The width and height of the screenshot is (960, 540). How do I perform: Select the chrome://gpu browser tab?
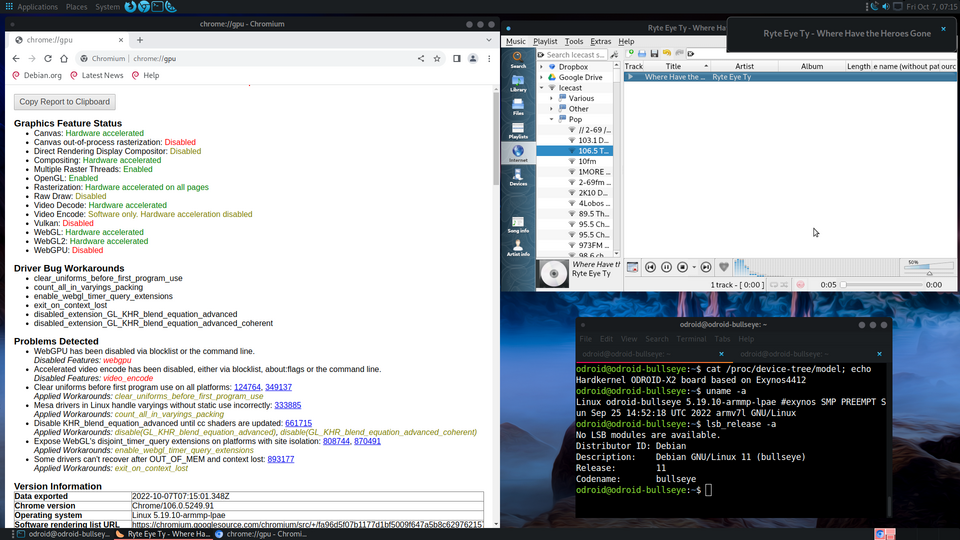click(x=69, y=40)
